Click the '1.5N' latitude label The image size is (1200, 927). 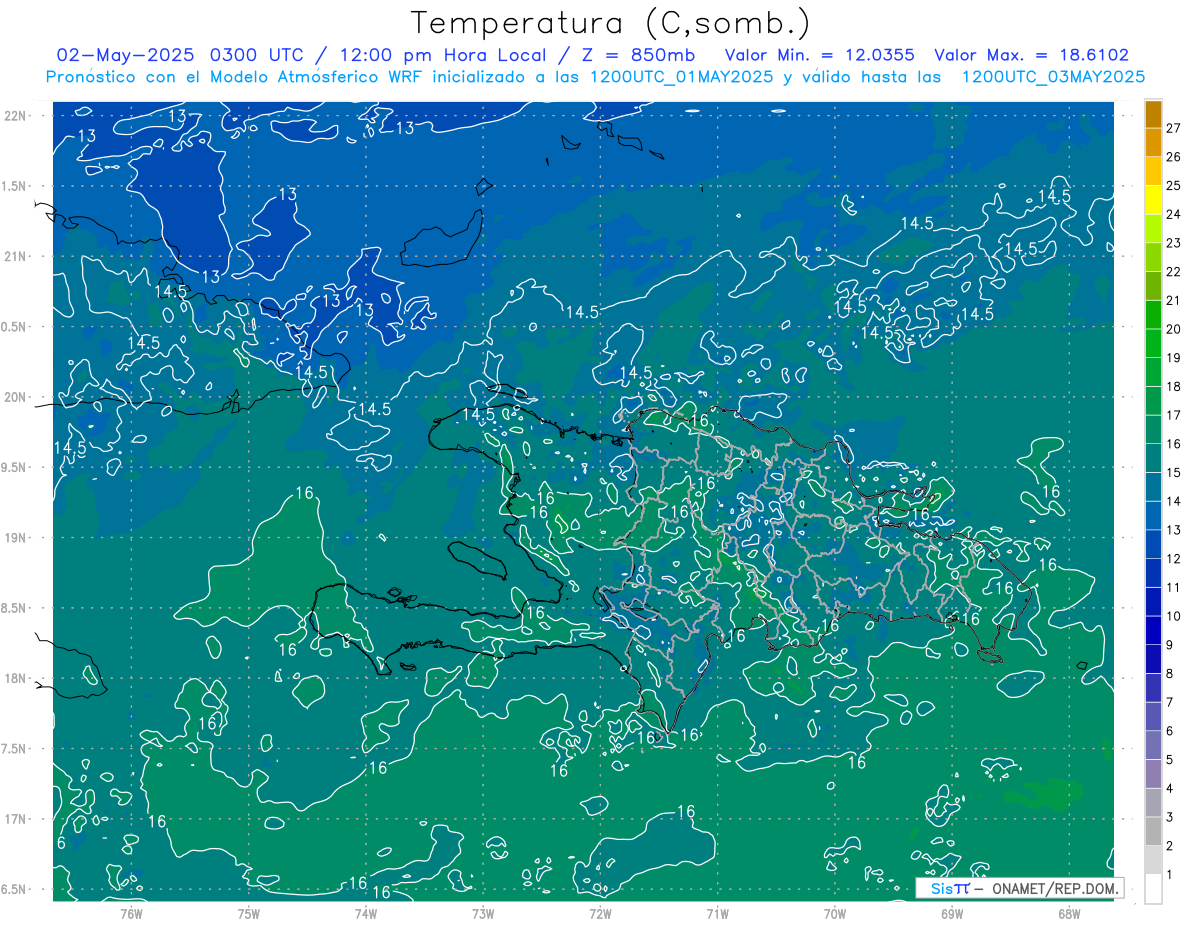pos(15,186)
